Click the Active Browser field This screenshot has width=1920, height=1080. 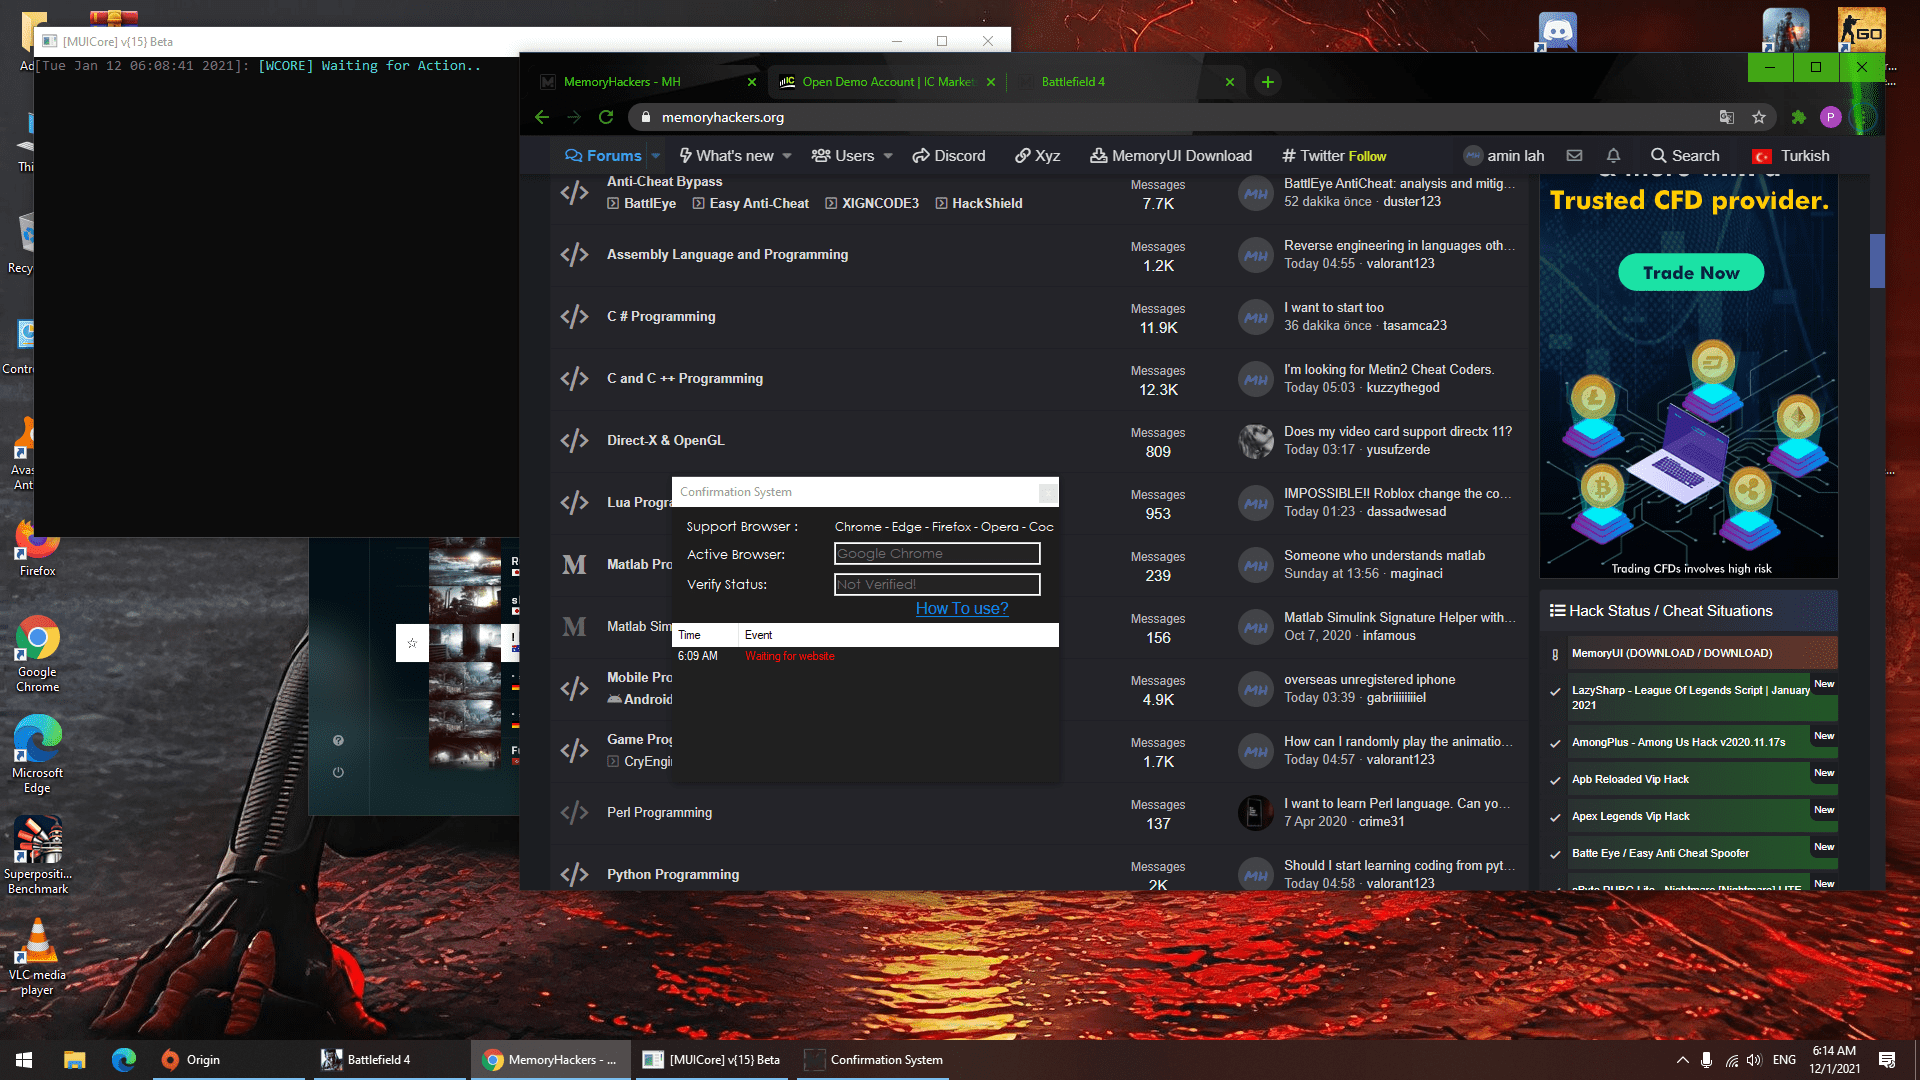click(937, 554)
